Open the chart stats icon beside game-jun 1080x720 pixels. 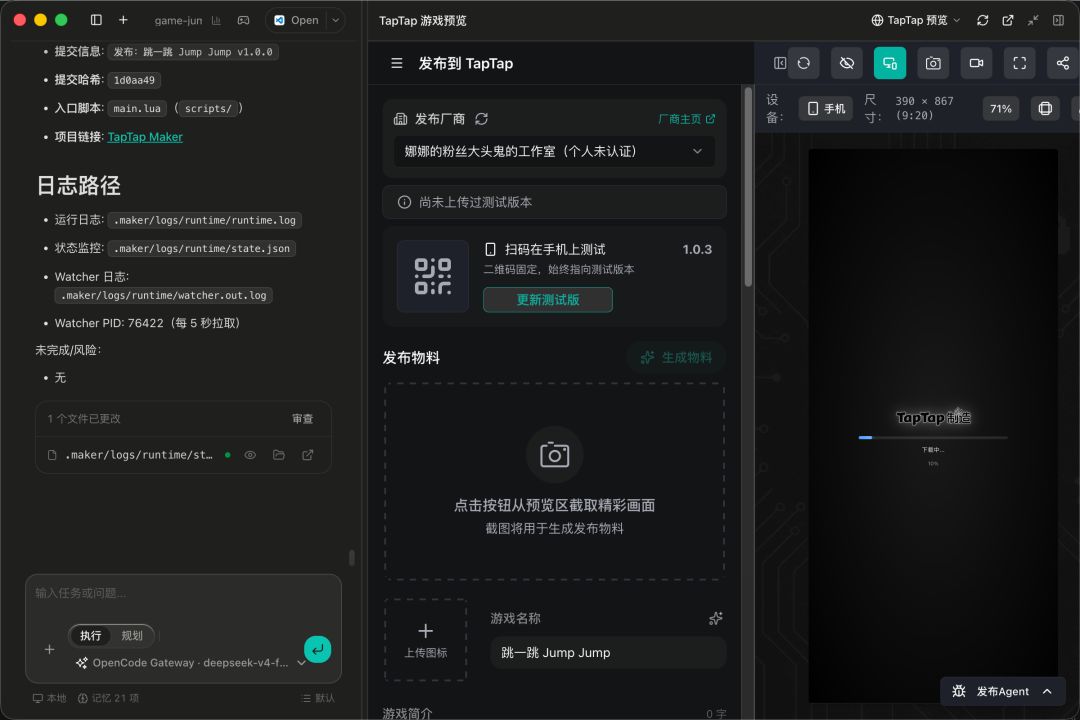point(216,21)
